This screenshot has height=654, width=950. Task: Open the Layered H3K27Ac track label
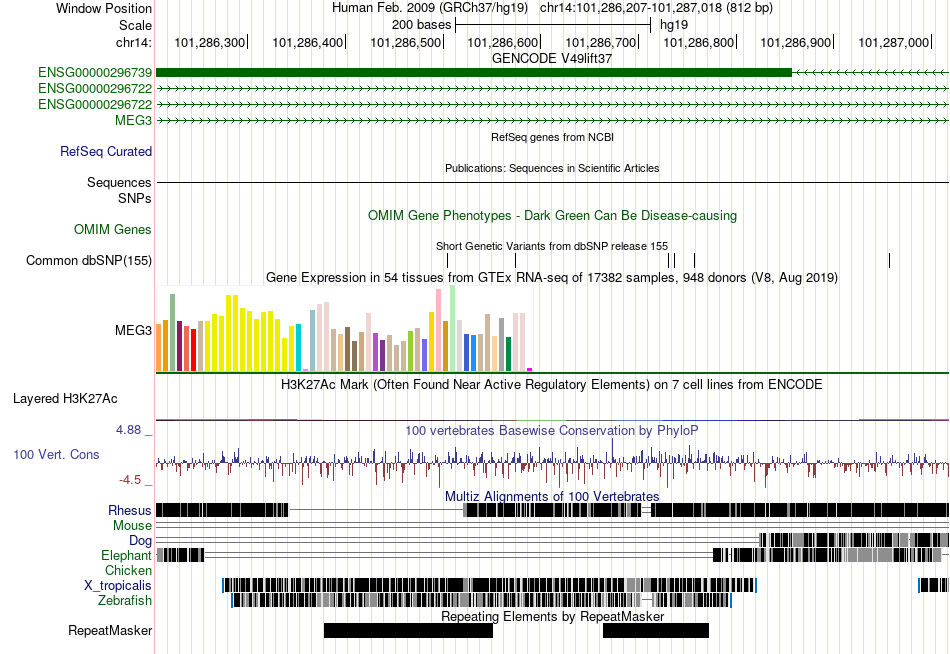tap(65, 399)
